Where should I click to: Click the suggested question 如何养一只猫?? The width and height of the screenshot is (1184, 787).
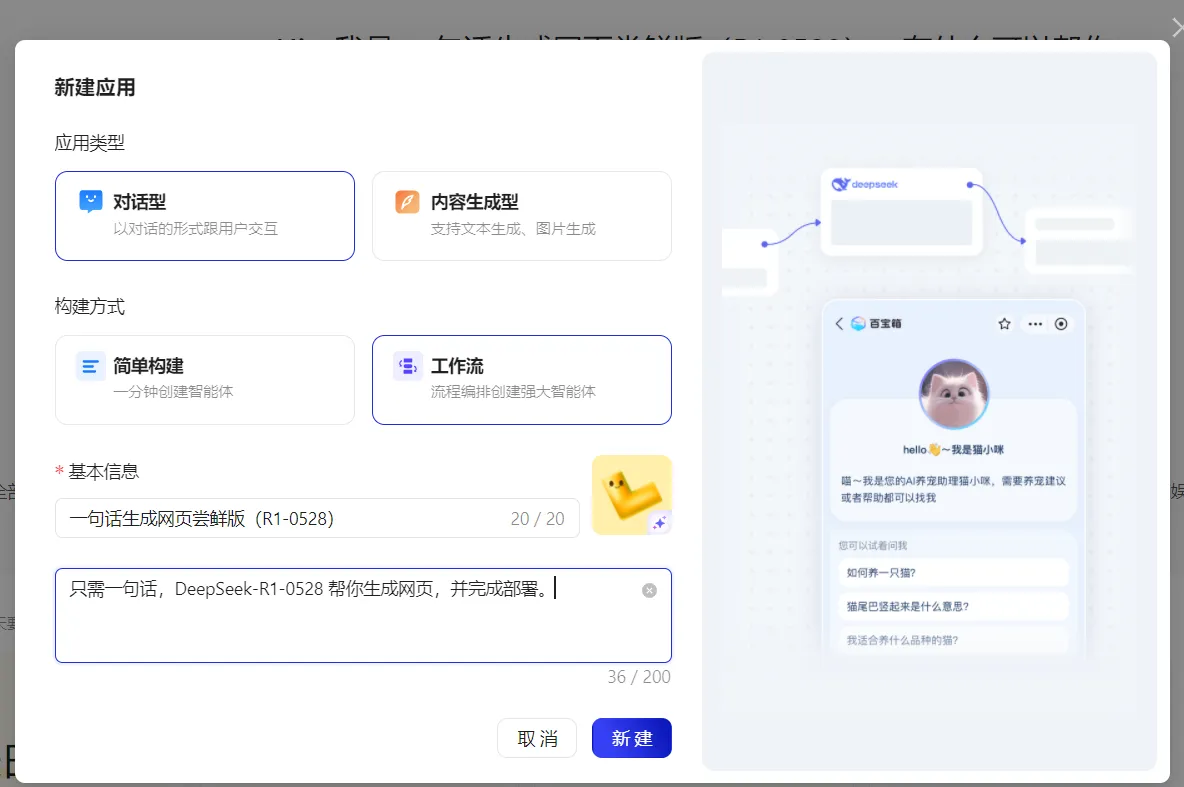(954, 573)
